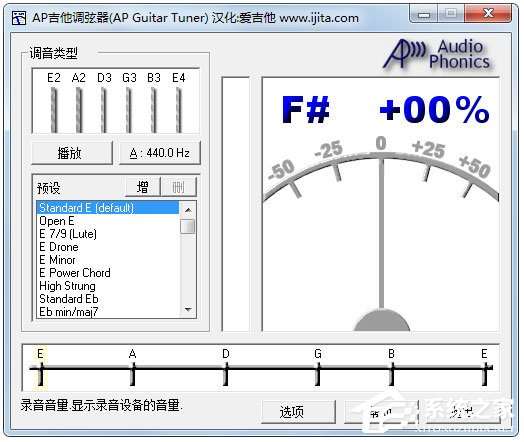Image resolution: width=524 pixels, height=442 pixels.
Task: Click the A: 440.0 Hz button
Action: 160,153
